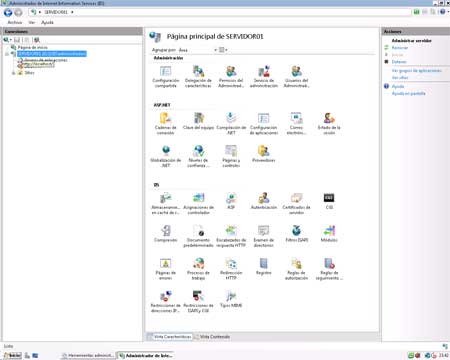This screenshot has width=450, height=360.
Task: Click Ayuda link in Acciones
Action: [x=398, y=86]
